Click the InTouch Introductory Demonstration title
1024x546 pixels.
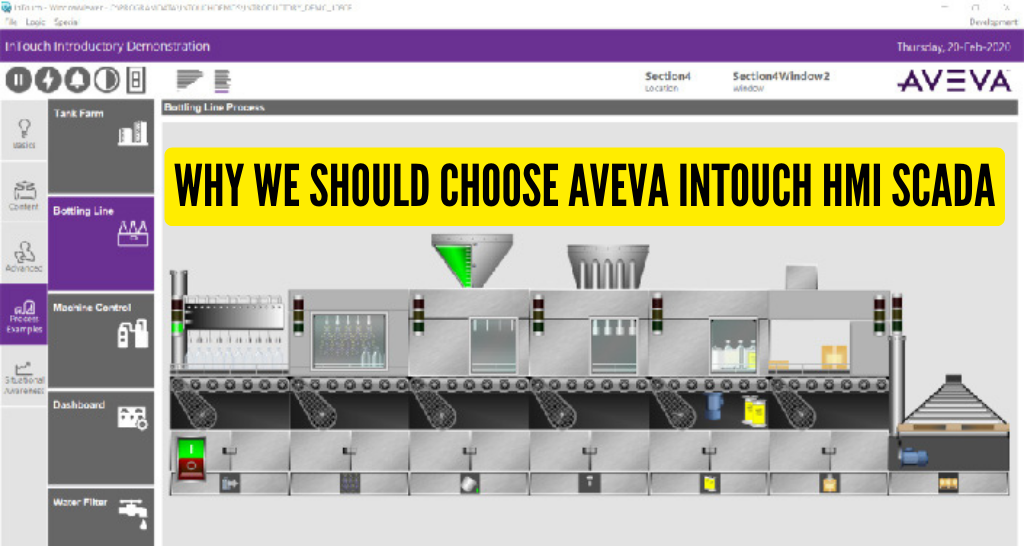coord(108,46)
